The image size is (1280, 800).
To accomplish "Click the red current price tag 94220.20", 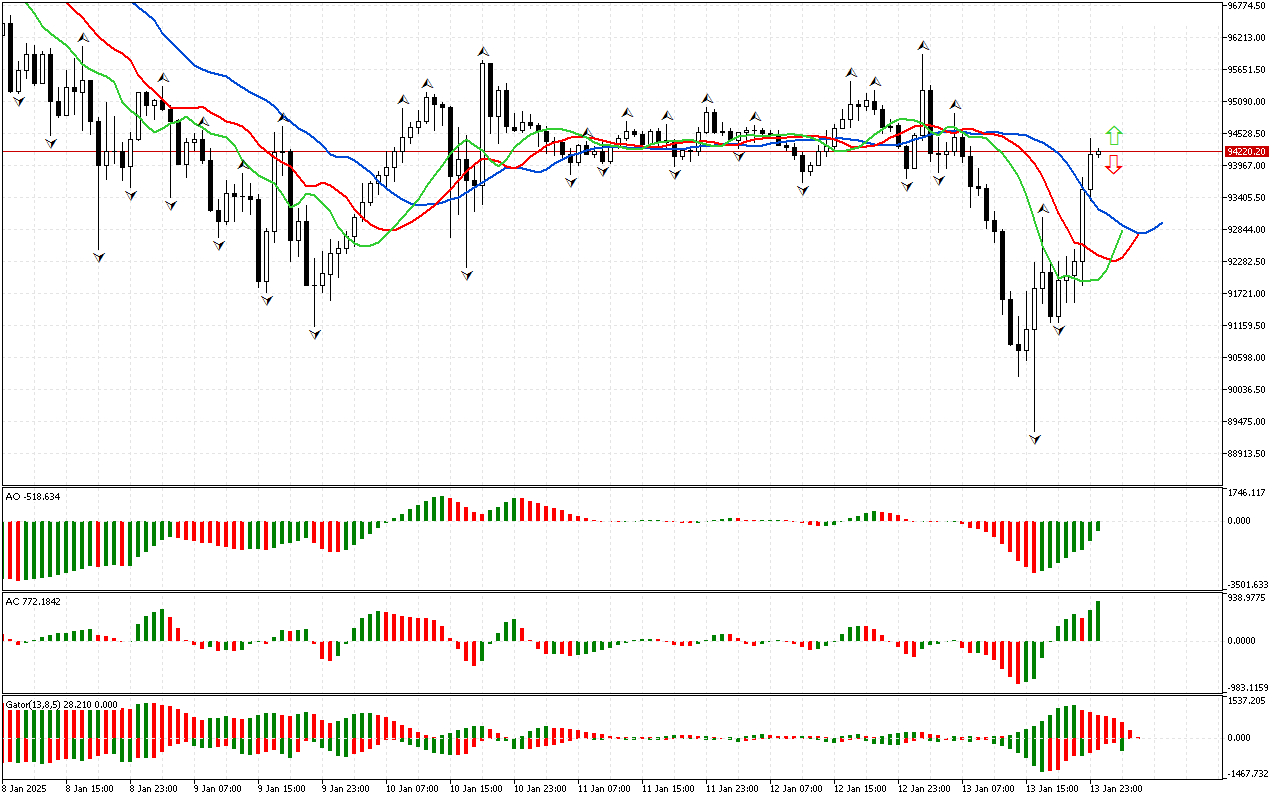I will [1246, 151].
